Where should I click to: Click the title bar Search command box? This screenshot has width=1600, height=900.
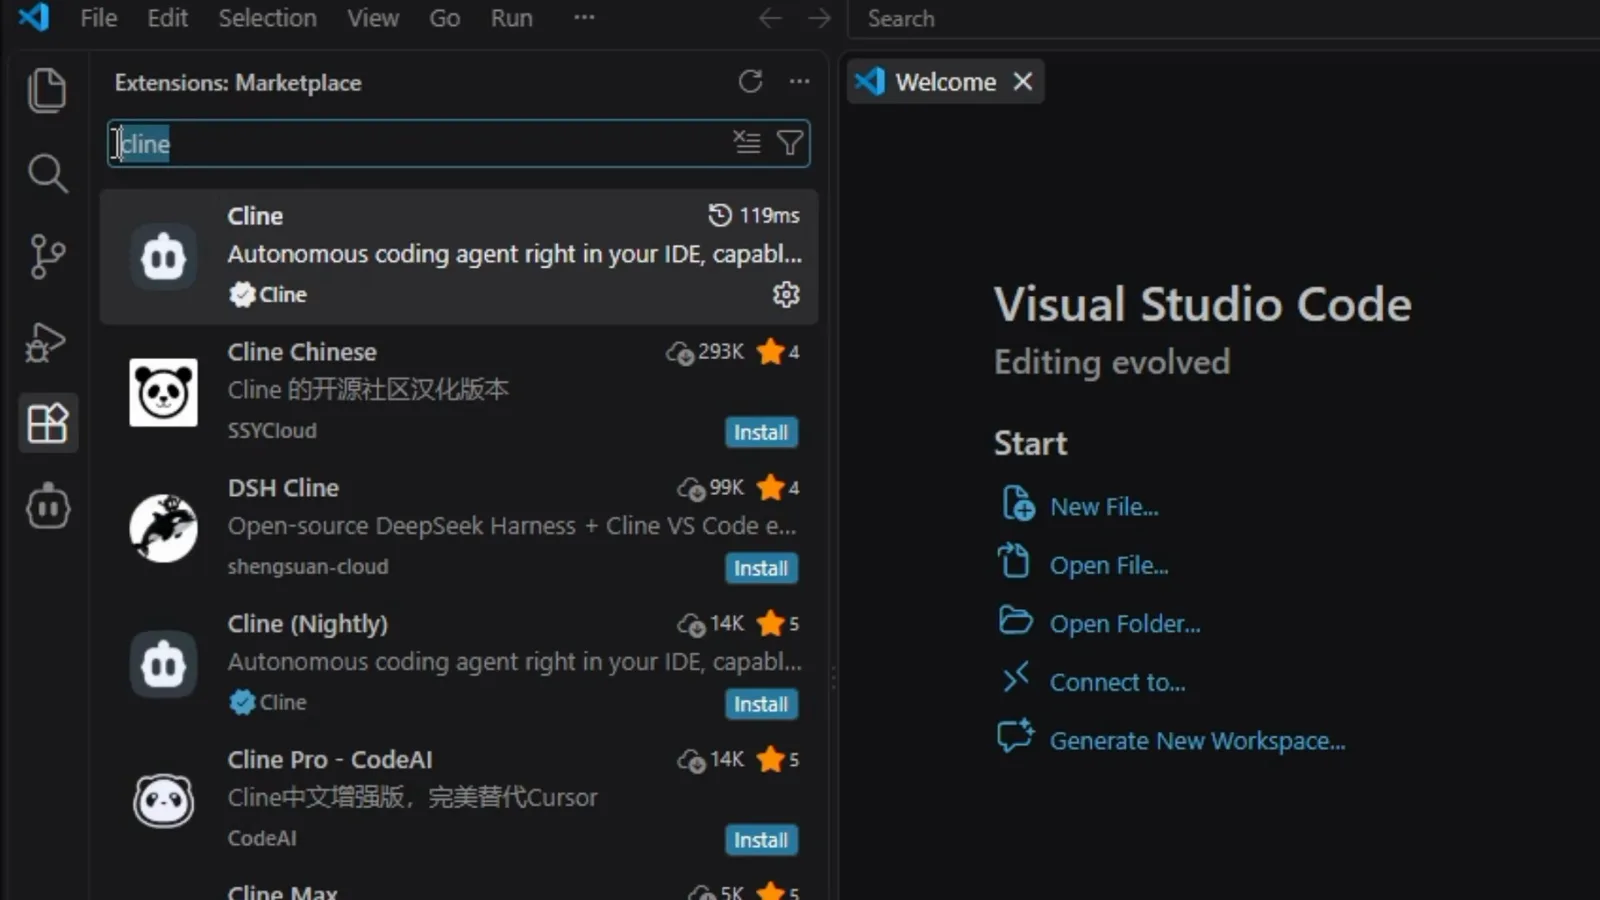(x=1224, y=19)
